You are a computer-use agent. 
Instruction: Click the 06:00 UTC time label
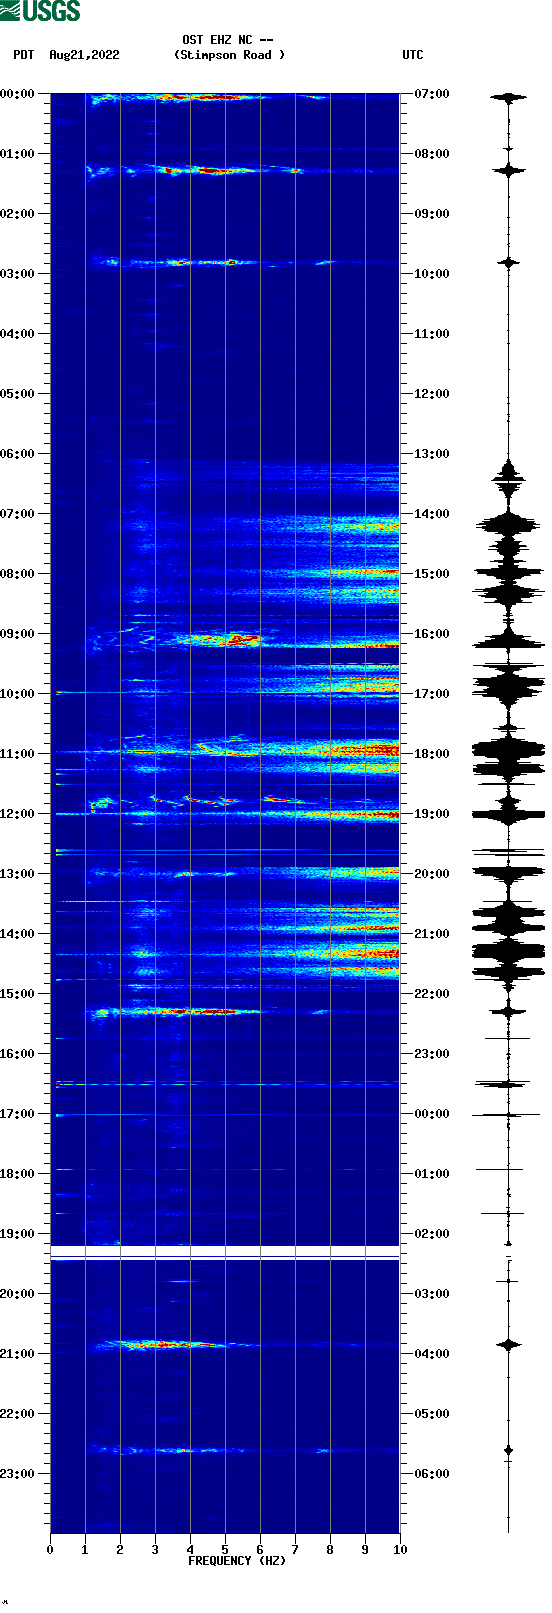tap(432, 1474)
